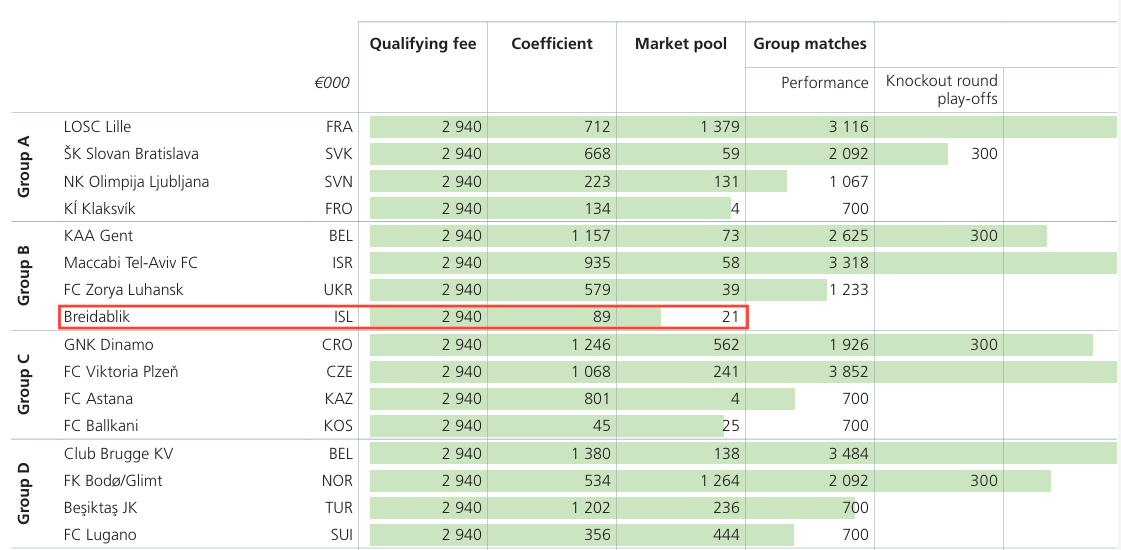Click the FRO country code
The image size is (1121, 550).
(x=338, y=209)
